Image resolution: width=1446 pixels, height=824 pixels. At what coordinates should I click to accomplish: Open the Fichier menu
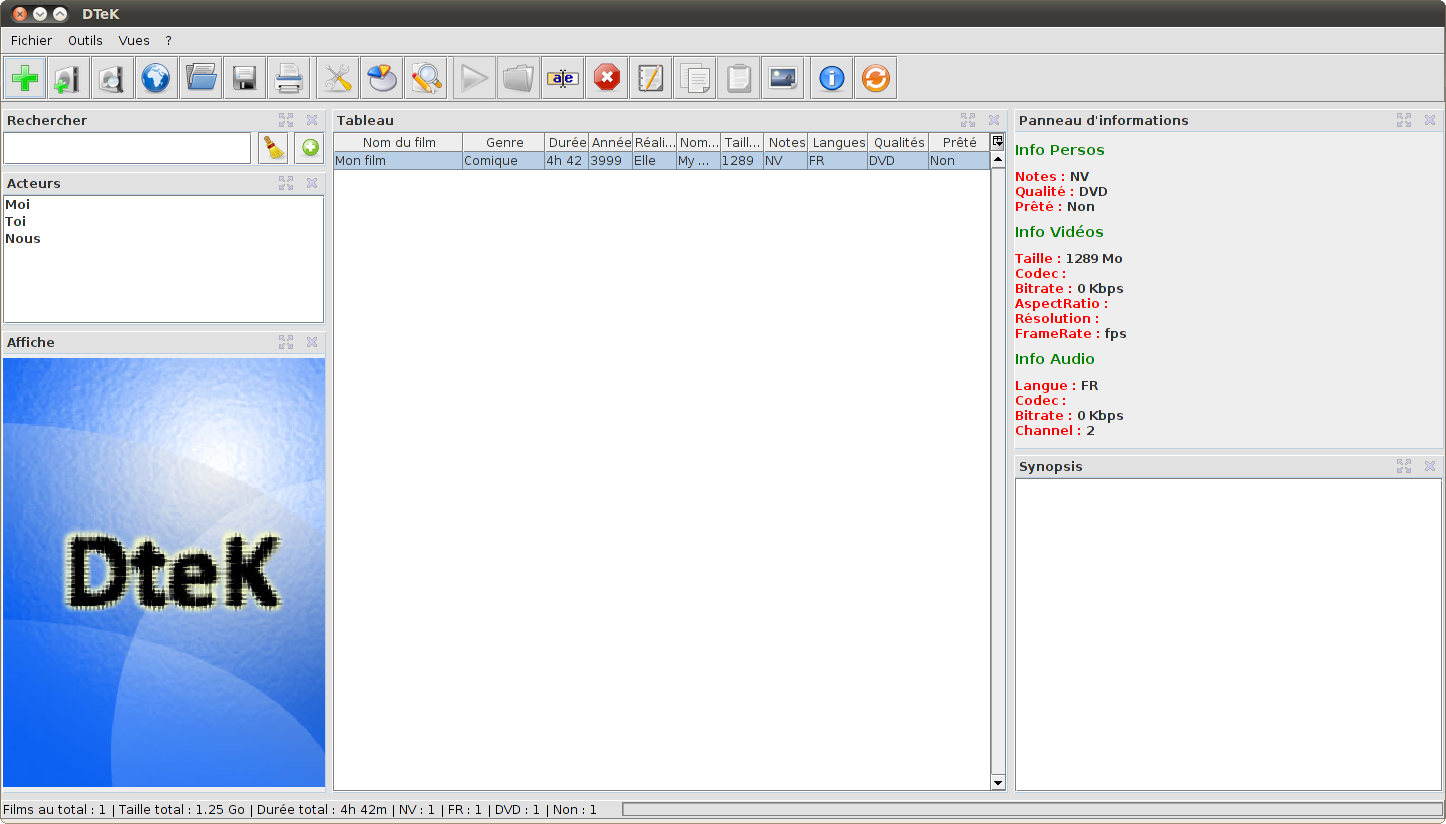31,41
